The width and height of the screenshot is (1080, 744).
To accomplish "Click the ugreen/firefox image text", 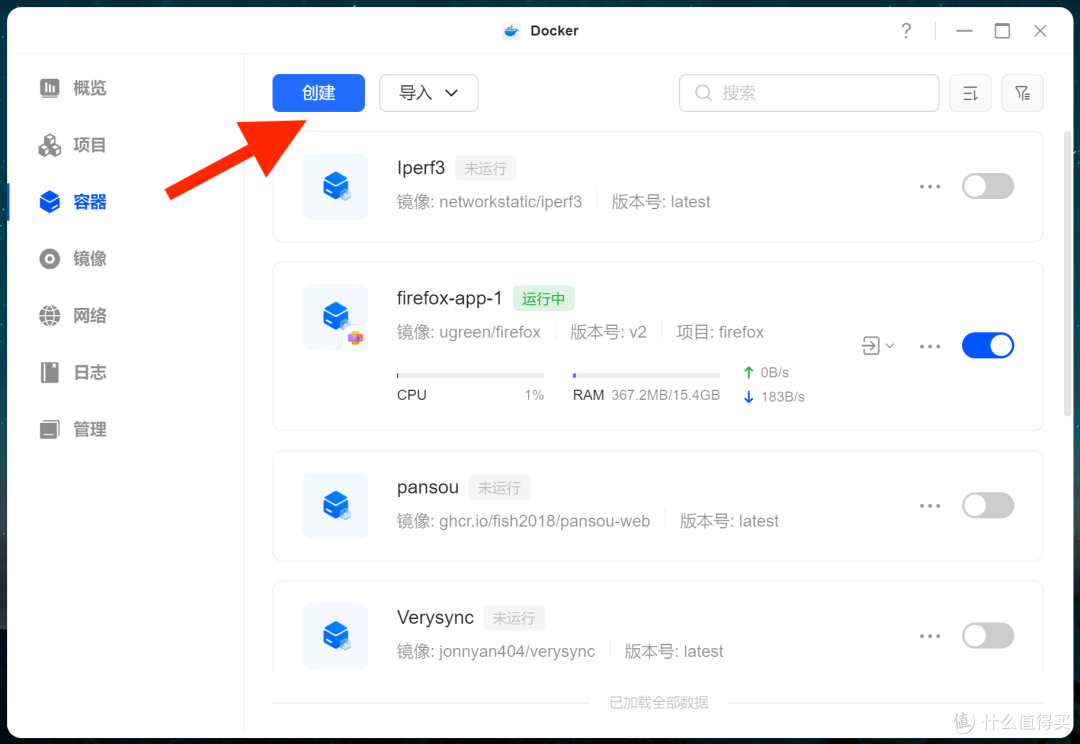I will coord(490,332).
